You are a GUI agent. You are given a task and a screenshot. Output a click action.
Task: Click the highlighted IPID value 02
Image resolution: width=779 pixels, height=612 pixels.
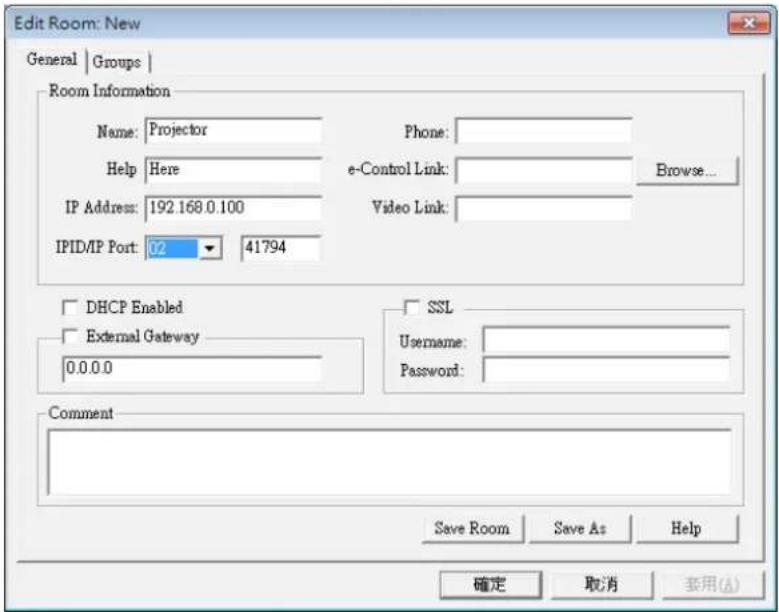click(x=172, y=248)
